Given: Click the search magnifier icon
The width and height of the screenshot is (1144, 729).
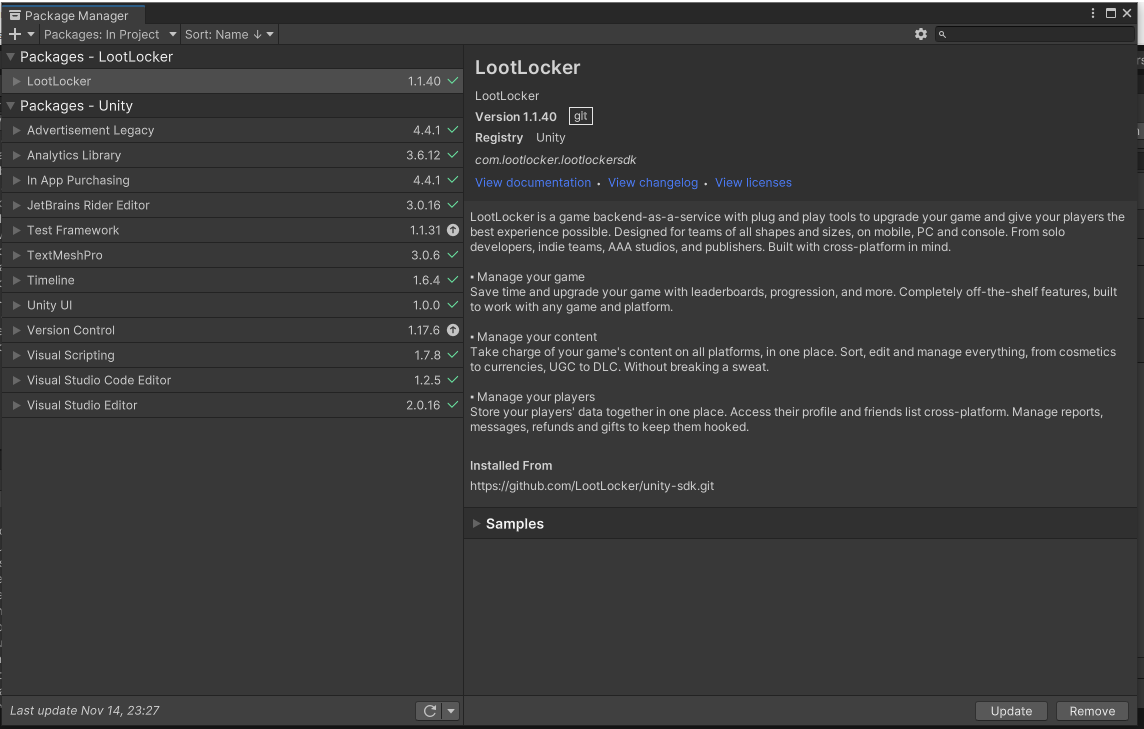Looking at the screenshot, I should point(941,34).
